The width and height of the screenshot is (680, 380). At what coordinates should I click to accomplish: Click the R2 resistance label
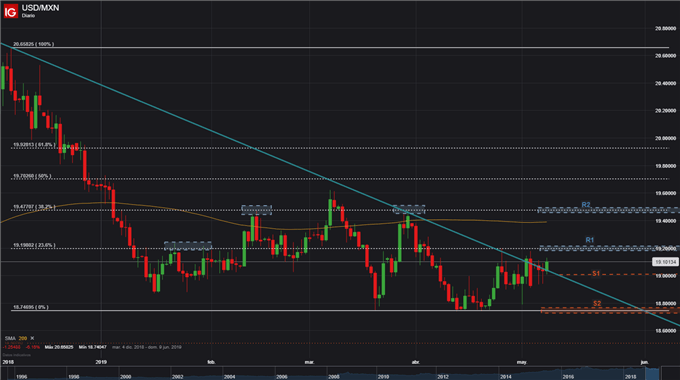(586, 204)
